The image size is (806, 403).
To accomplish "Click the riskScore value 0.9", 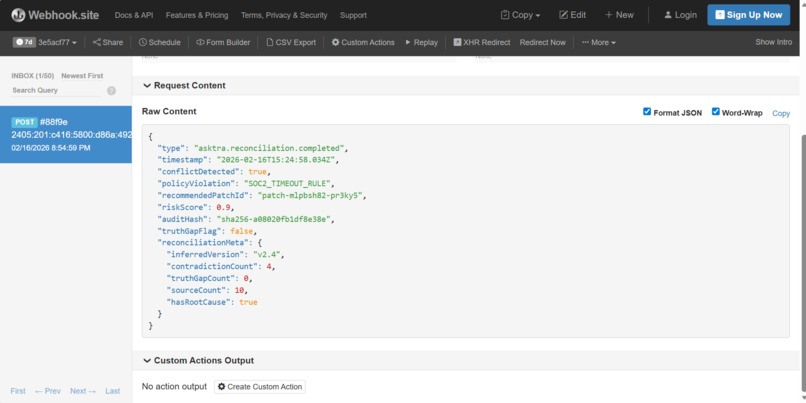I will tap(225, 207).
